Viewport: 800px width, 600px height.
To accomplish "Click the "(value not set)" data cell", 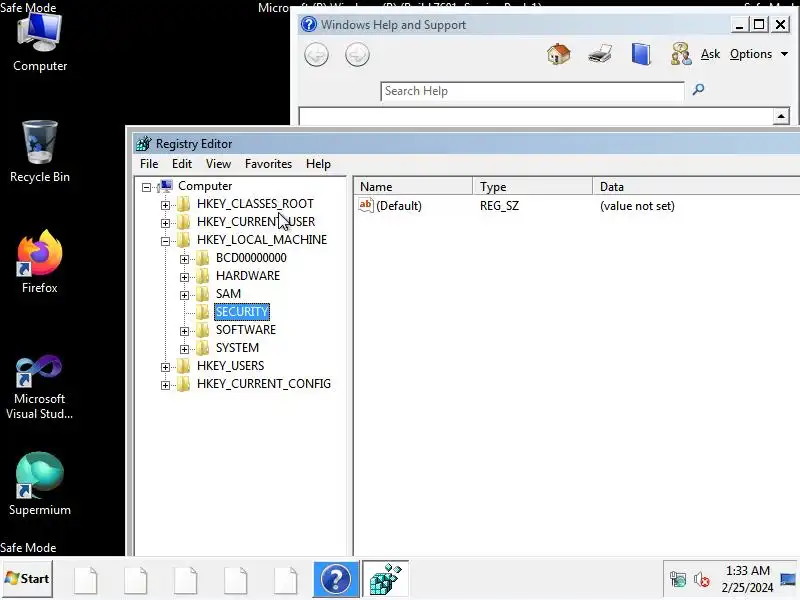I will 637,206.
